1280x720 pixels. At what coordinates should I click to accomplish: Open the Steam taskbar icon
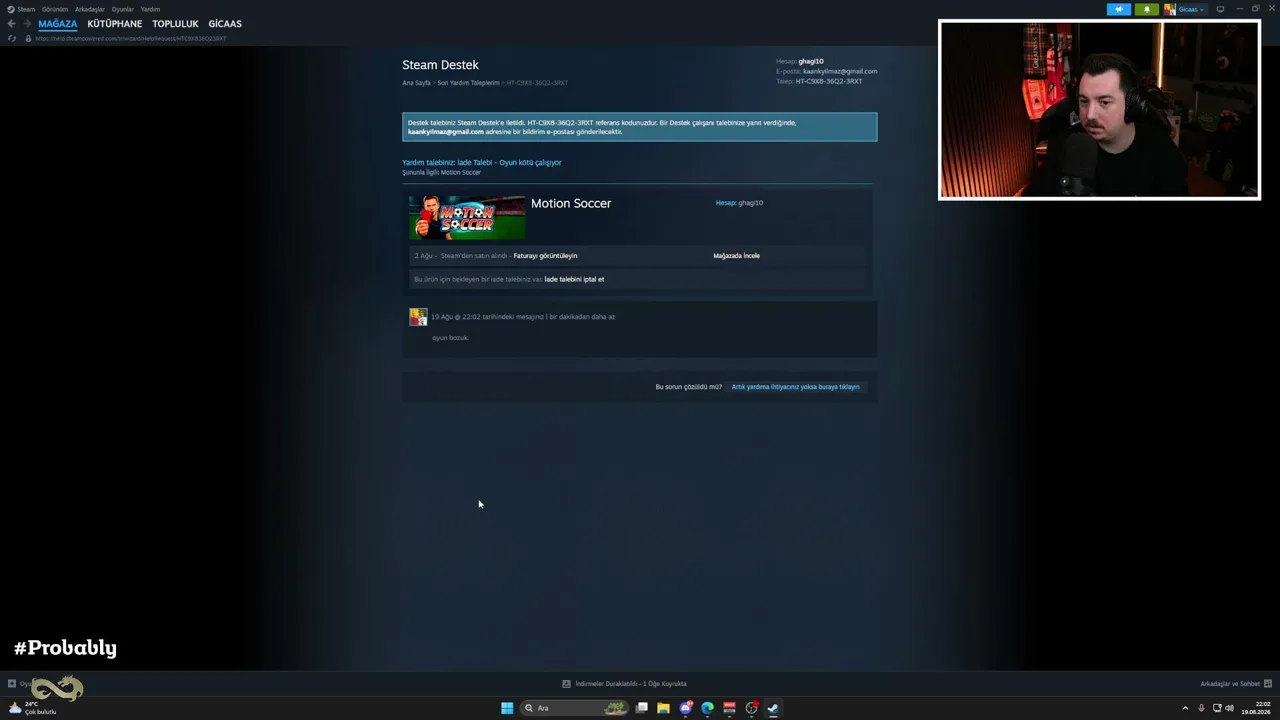click(773, 708)
